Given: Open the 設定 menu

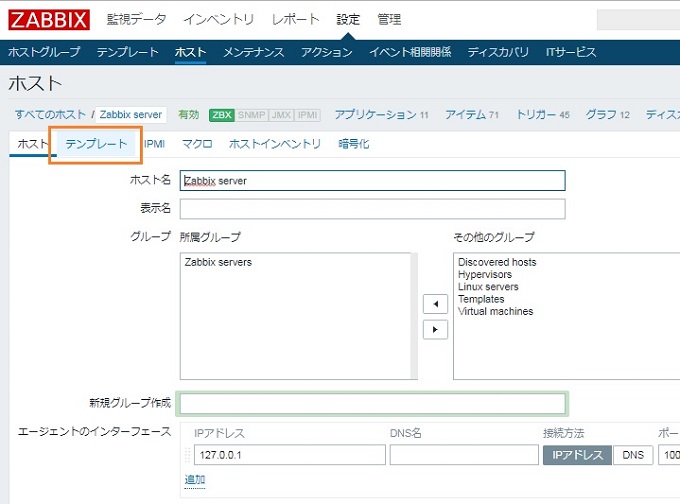Looking at the screenshot, I should (x=348, y=20).
